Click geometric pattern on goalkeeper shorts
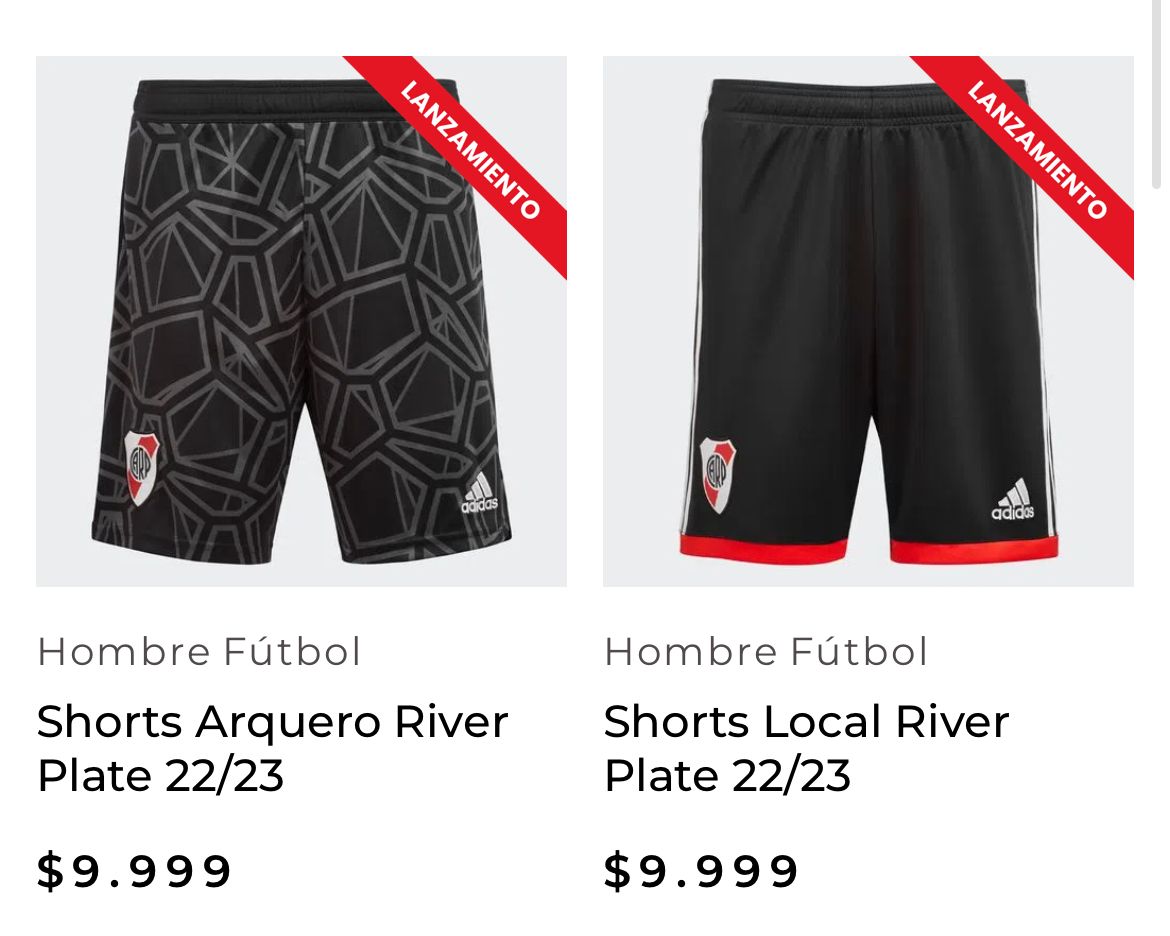The height and width of the screenshot is (936, 1170). pos(298,313)
